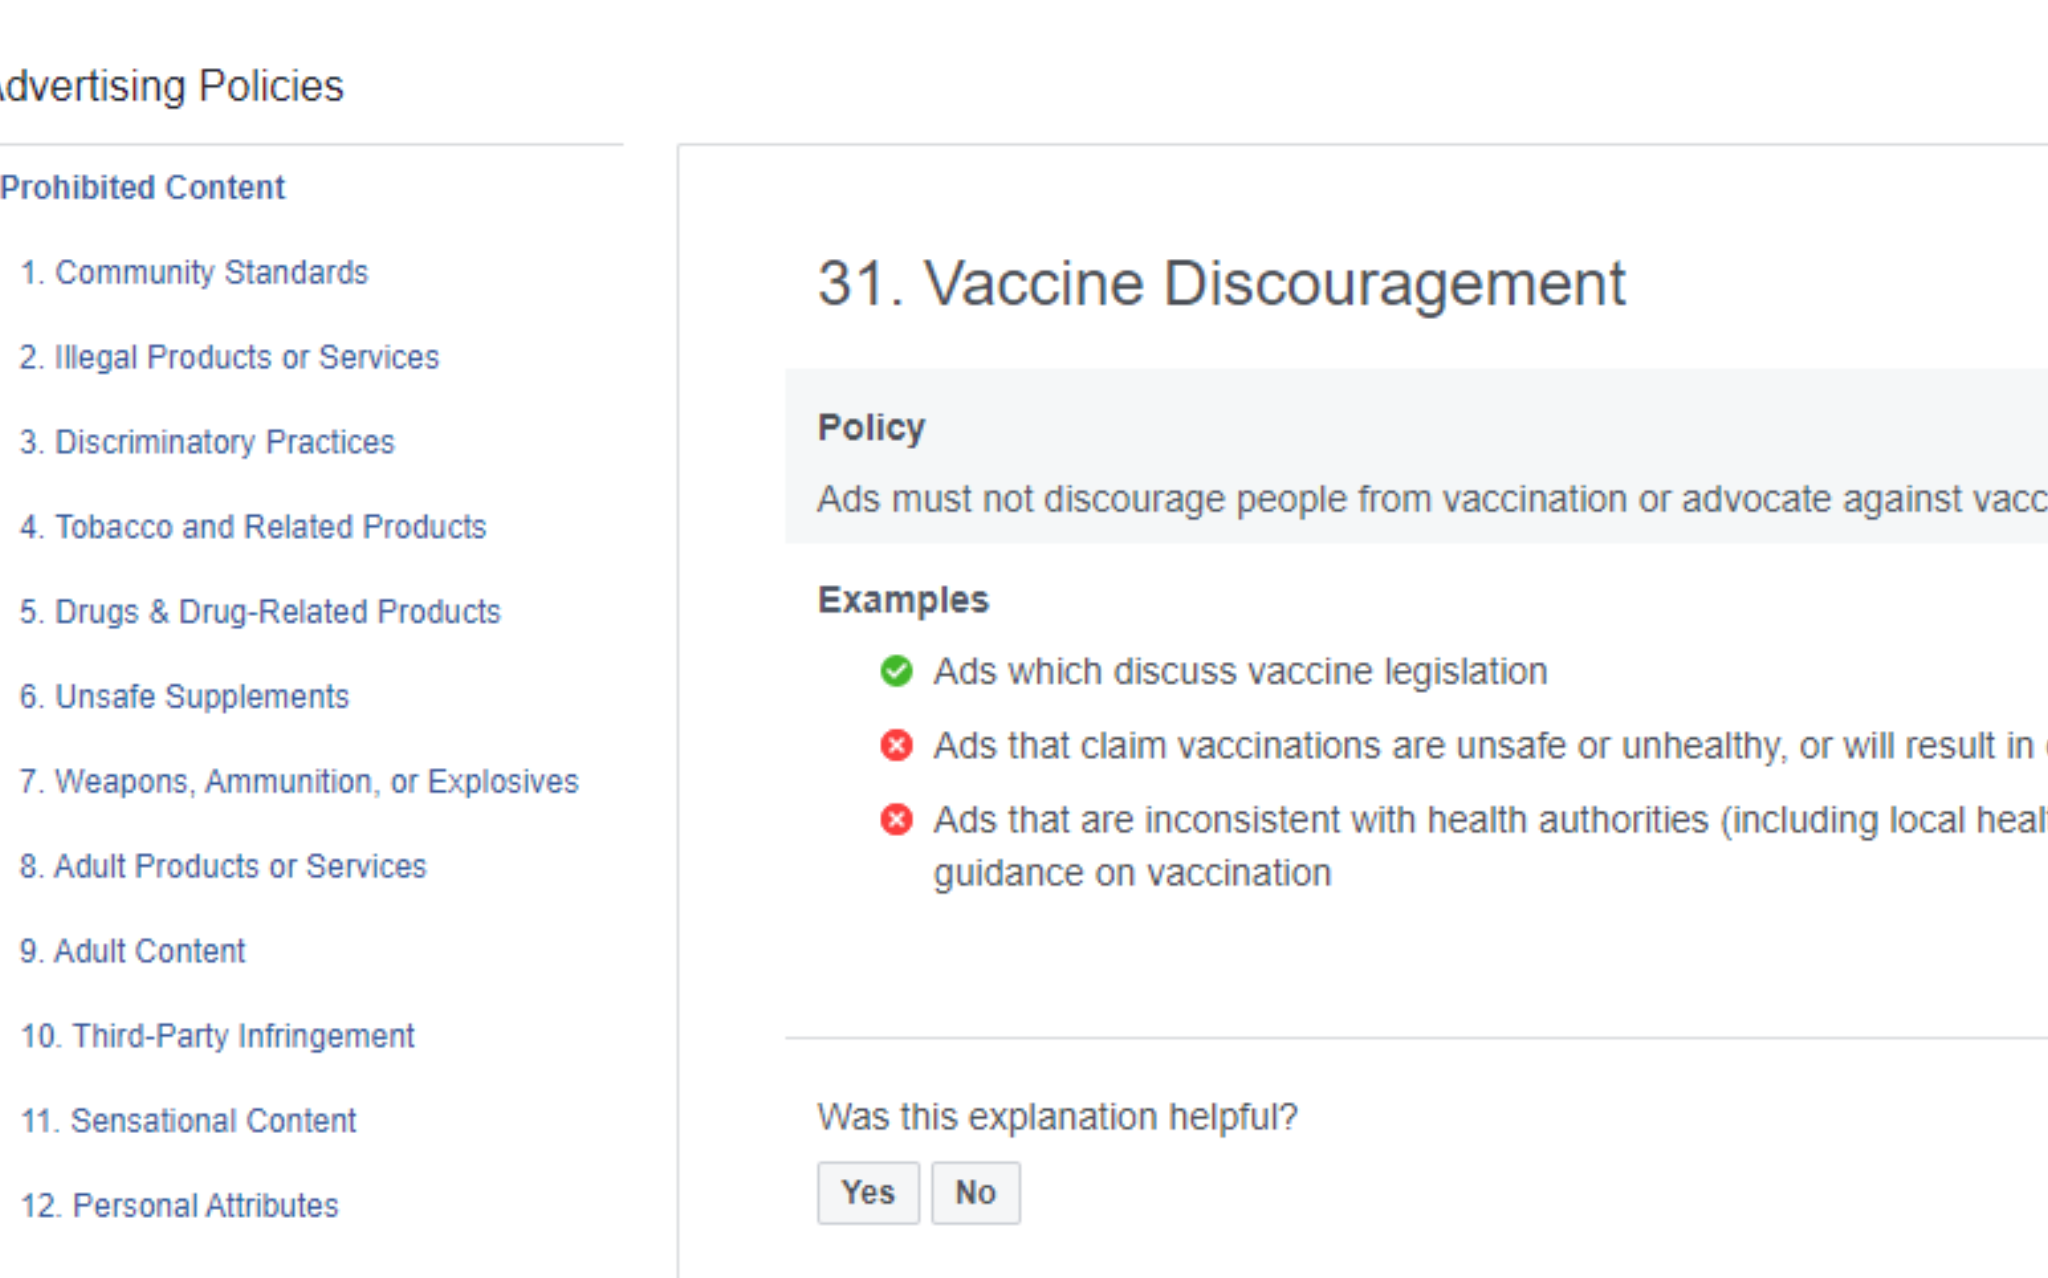Open the Prohibited Content section heading
The image size is (2048, 1278).
(x=143, y=187)
